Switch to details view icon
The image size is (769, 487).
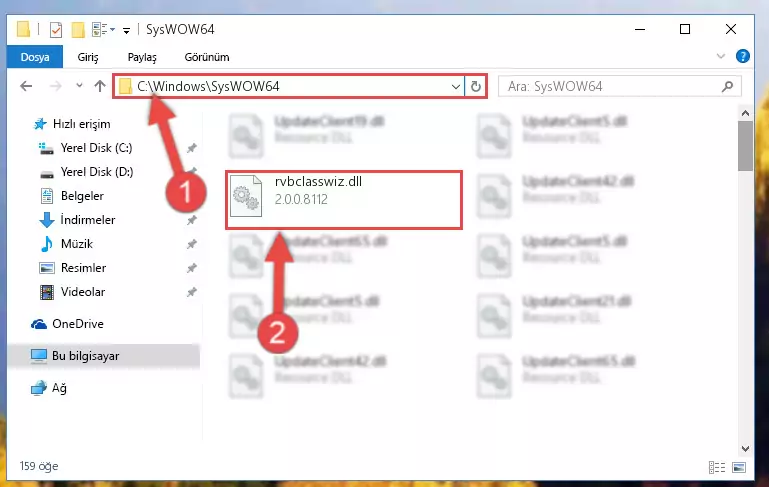tap(717, 467)
